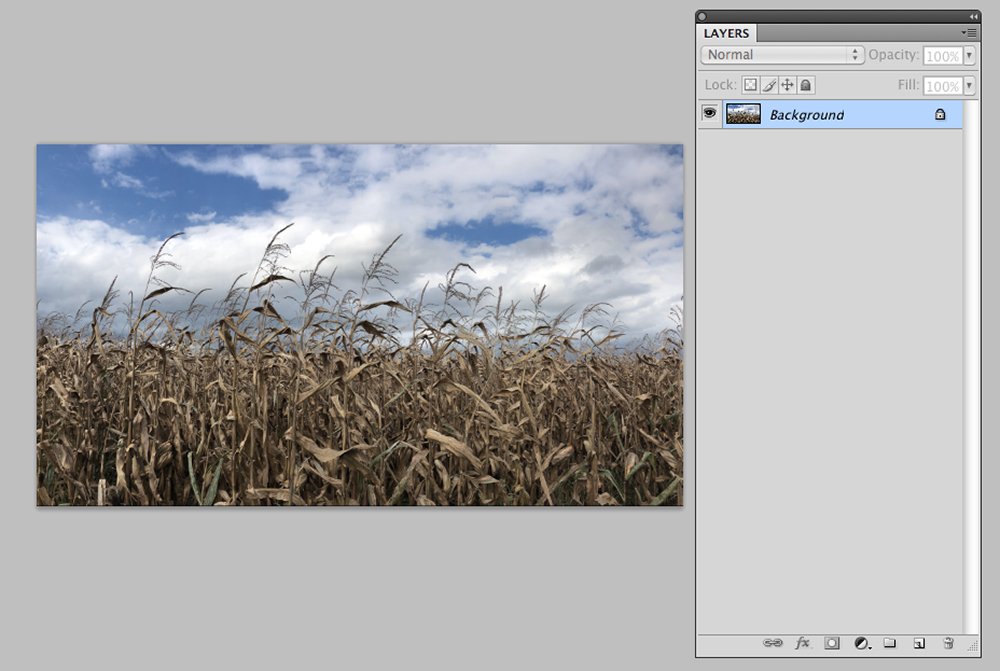Collapse the panel with double arrows
1000x671 pixels.
(x=973, y=17)
